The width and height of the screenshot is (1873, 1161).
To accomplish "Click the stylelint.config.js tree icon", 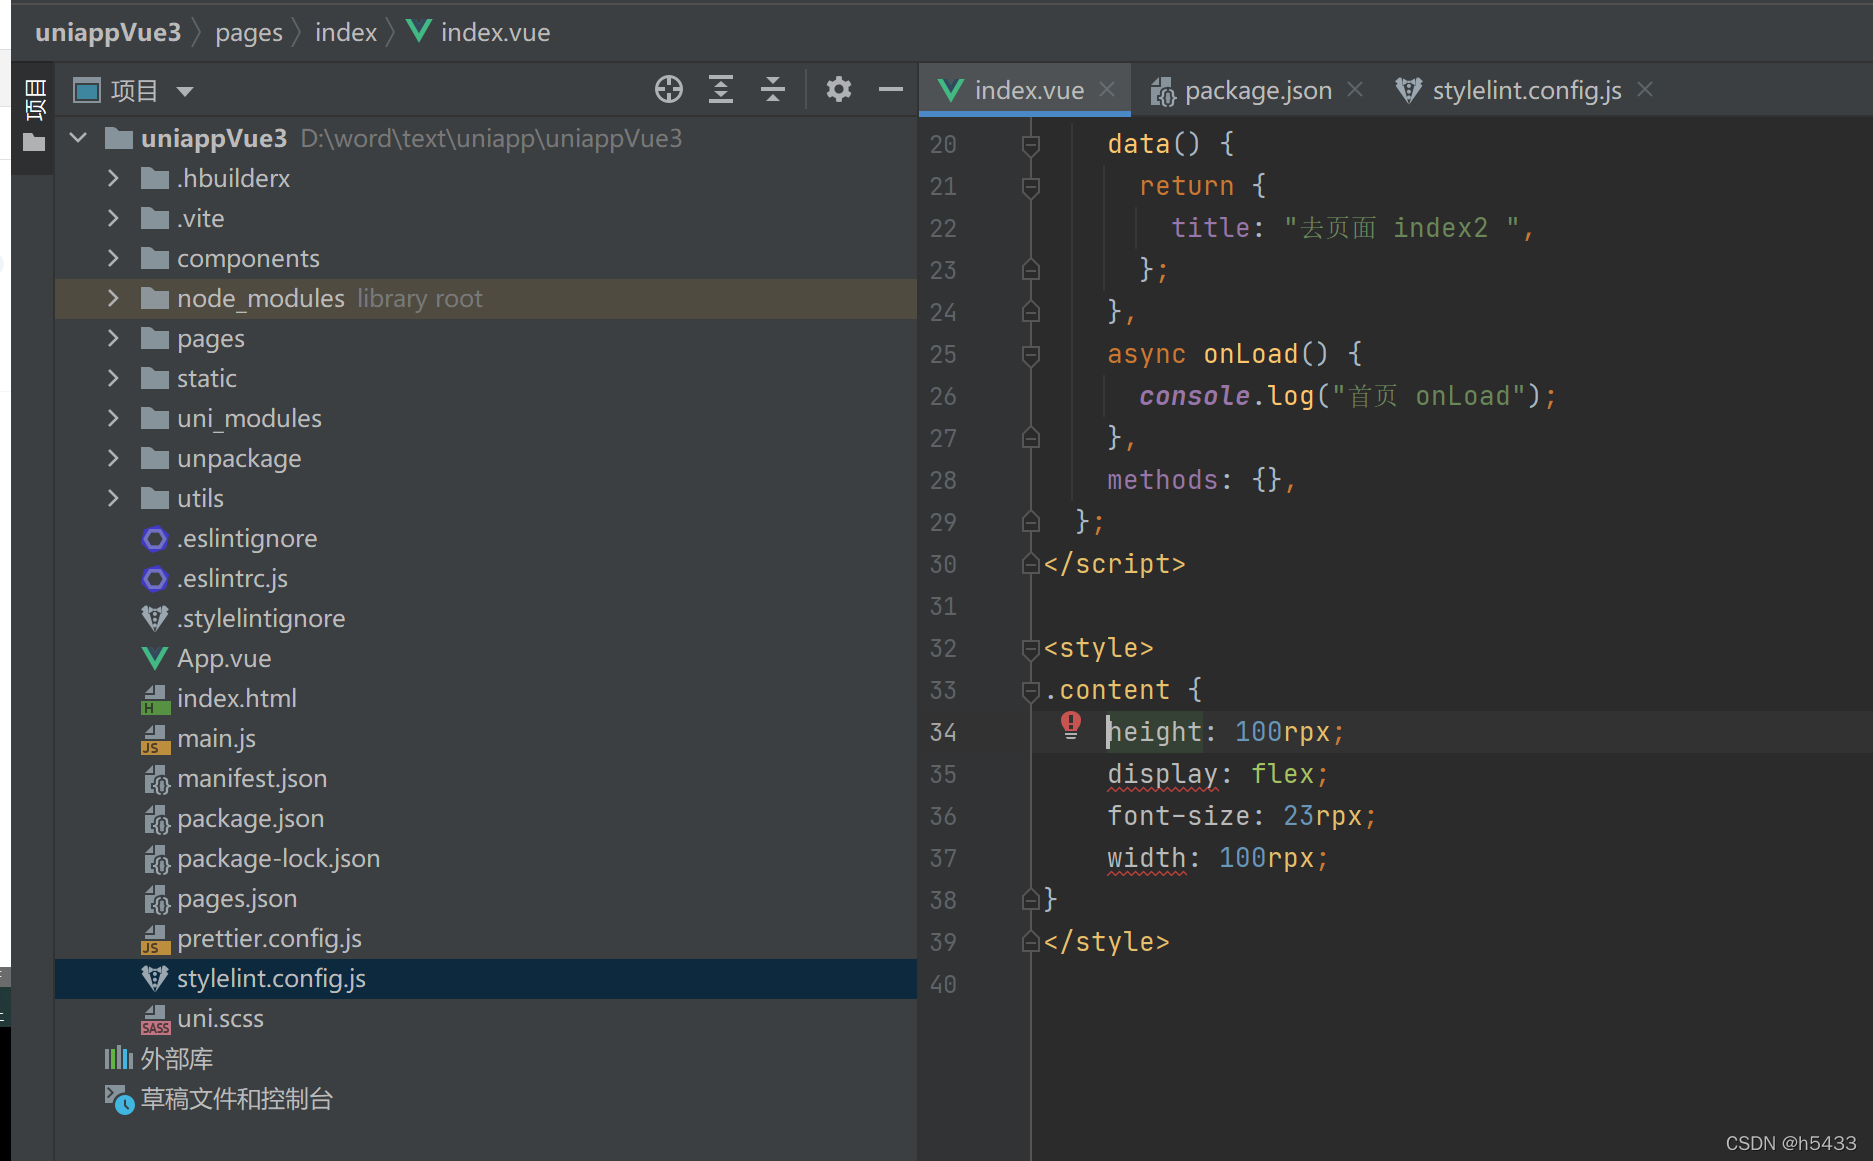I will click(155, 979).
